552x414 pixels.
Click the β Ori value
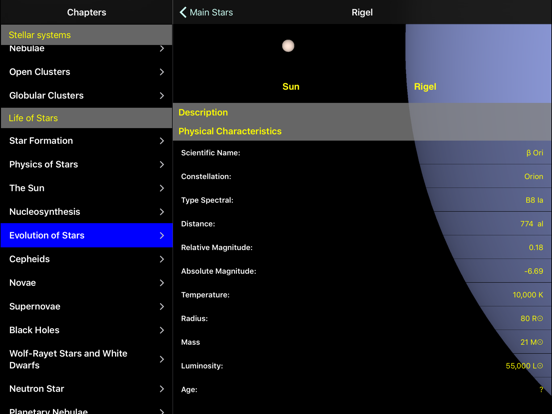coord(535,153)
